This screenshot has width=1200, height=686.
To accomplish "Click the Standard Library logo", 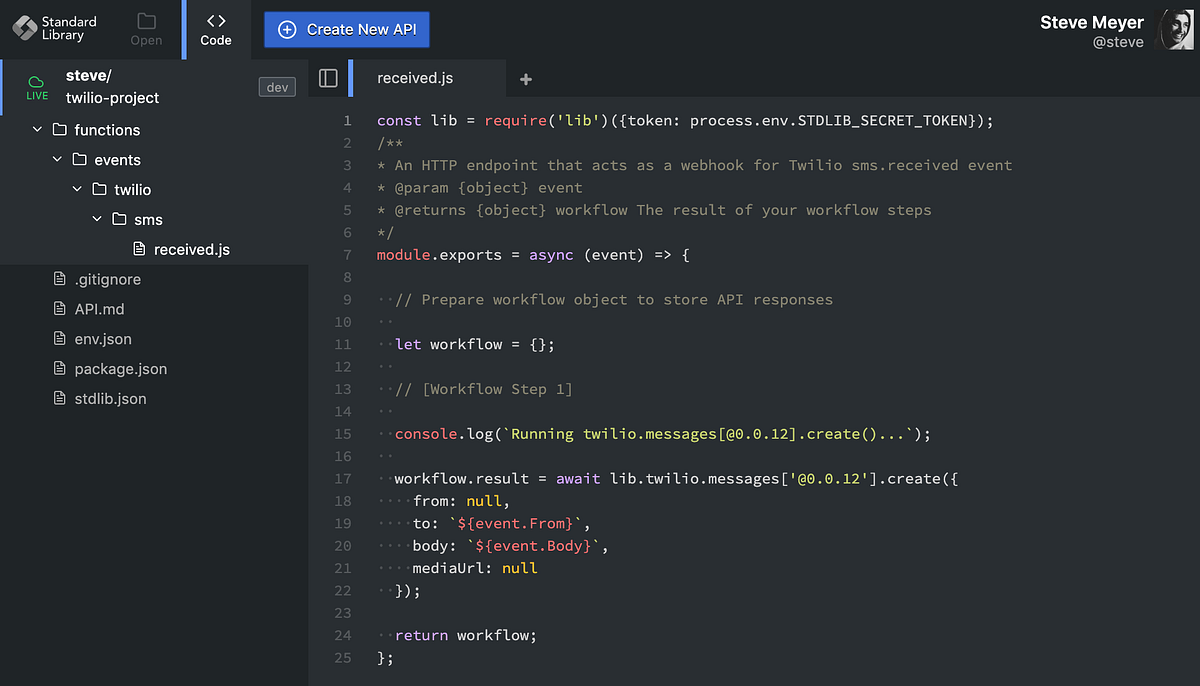I will [25, 28].
